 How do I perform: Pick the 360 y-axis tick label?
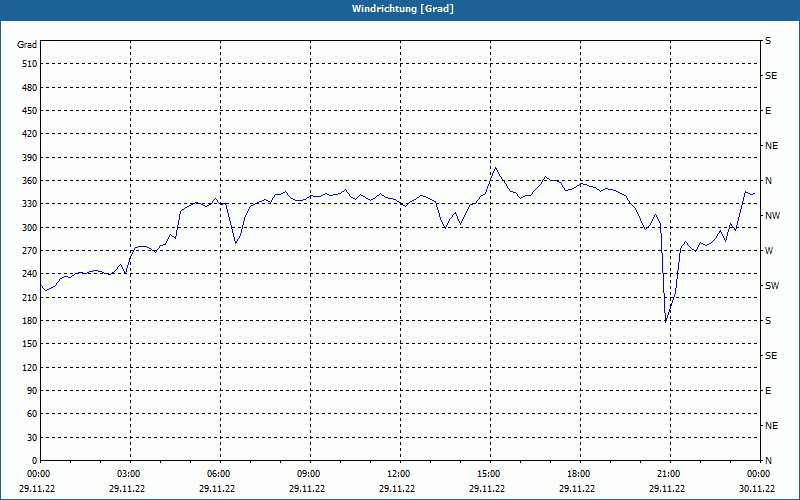coord(30,181)
